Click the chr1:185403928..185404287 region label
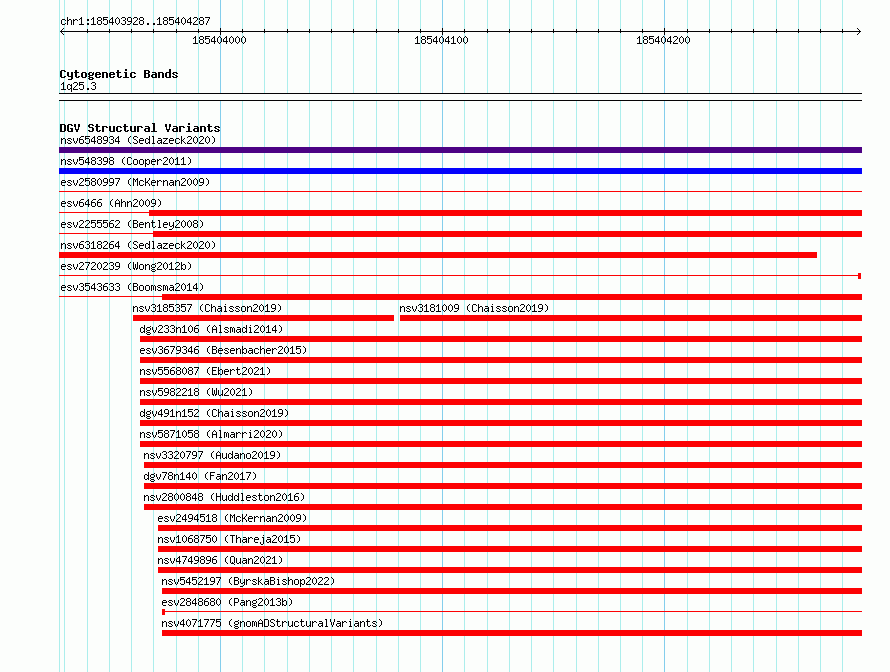Screen dimensions: 890x672 135,21
